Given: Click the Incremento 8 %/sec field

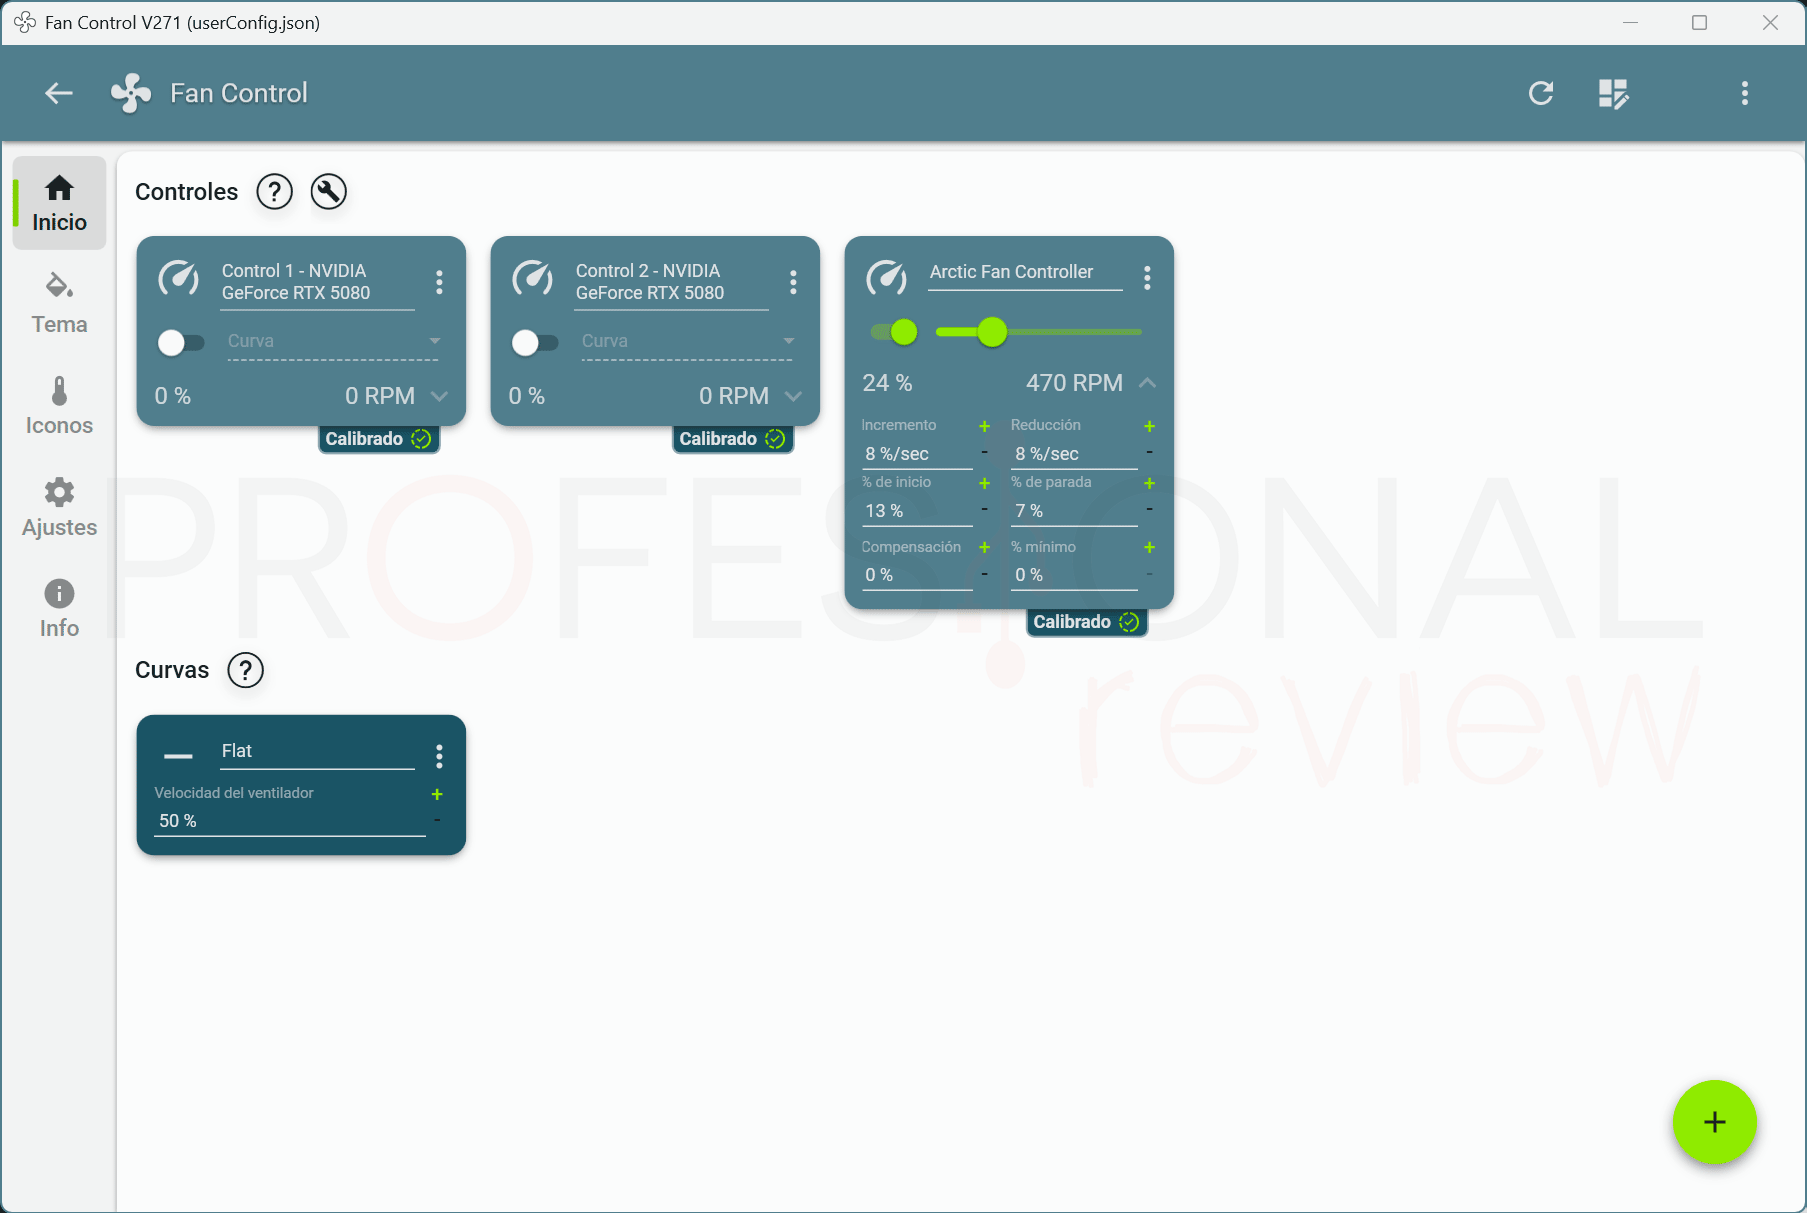Looking at the screenshot, I should tap(917, 454).
